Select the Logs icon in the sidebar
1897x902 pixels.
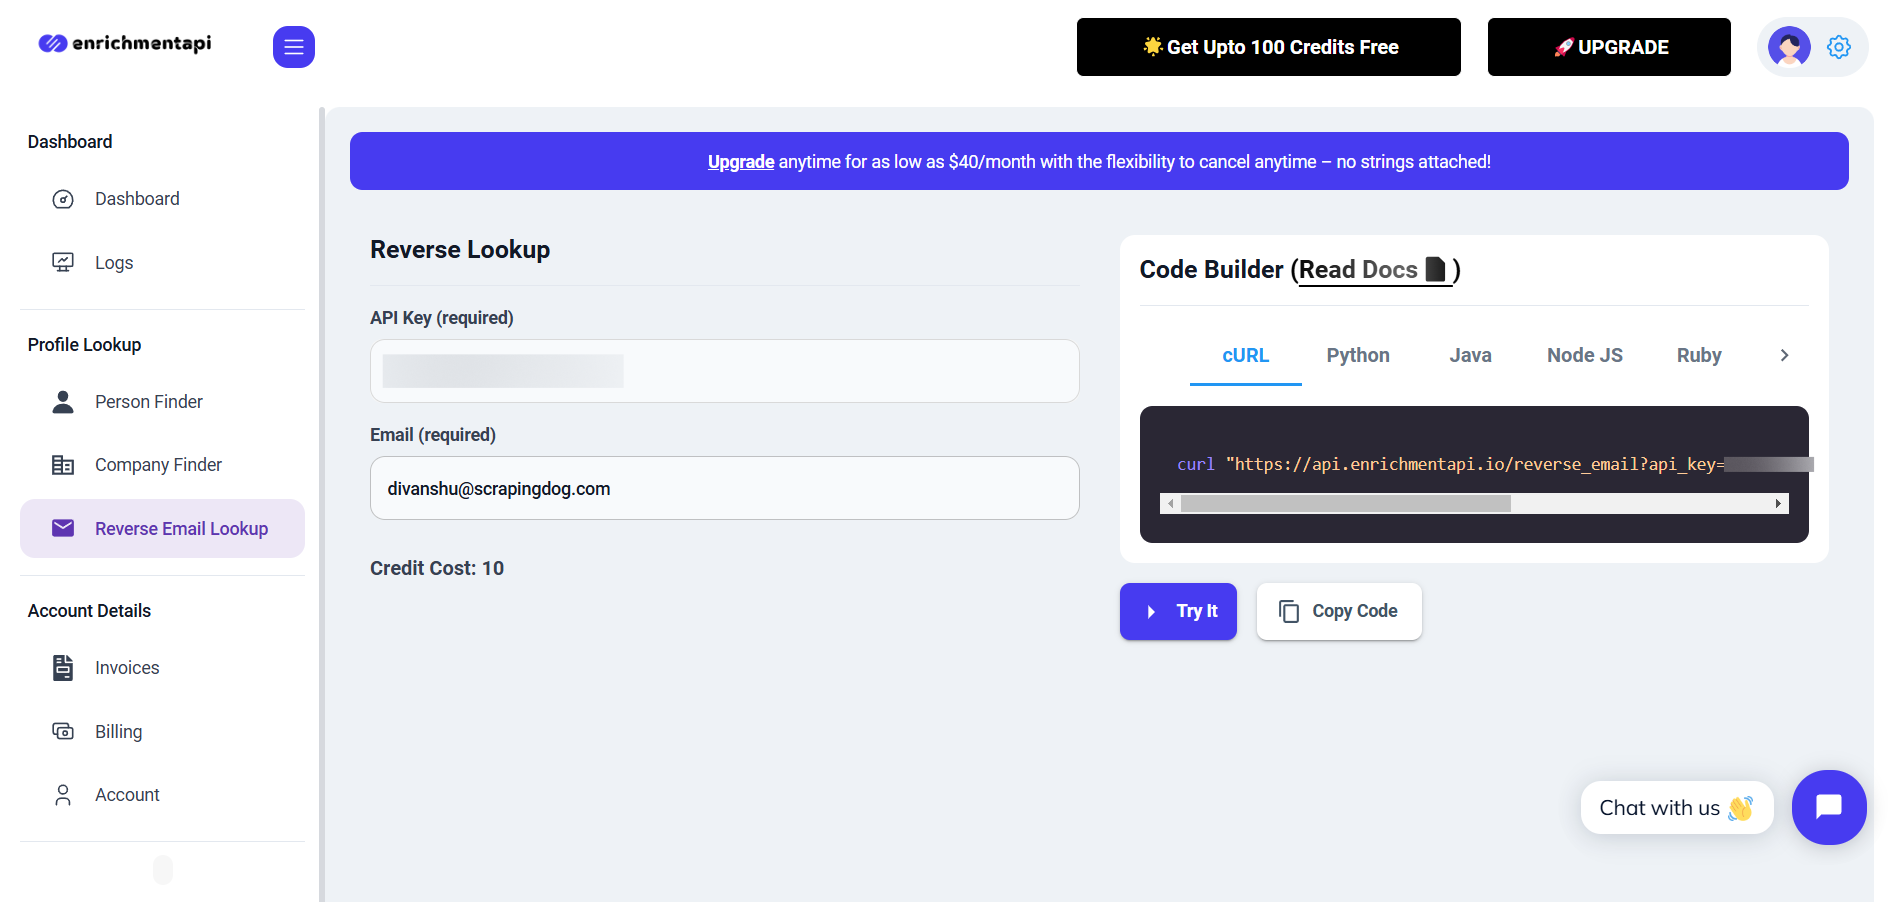coord(63,262)
